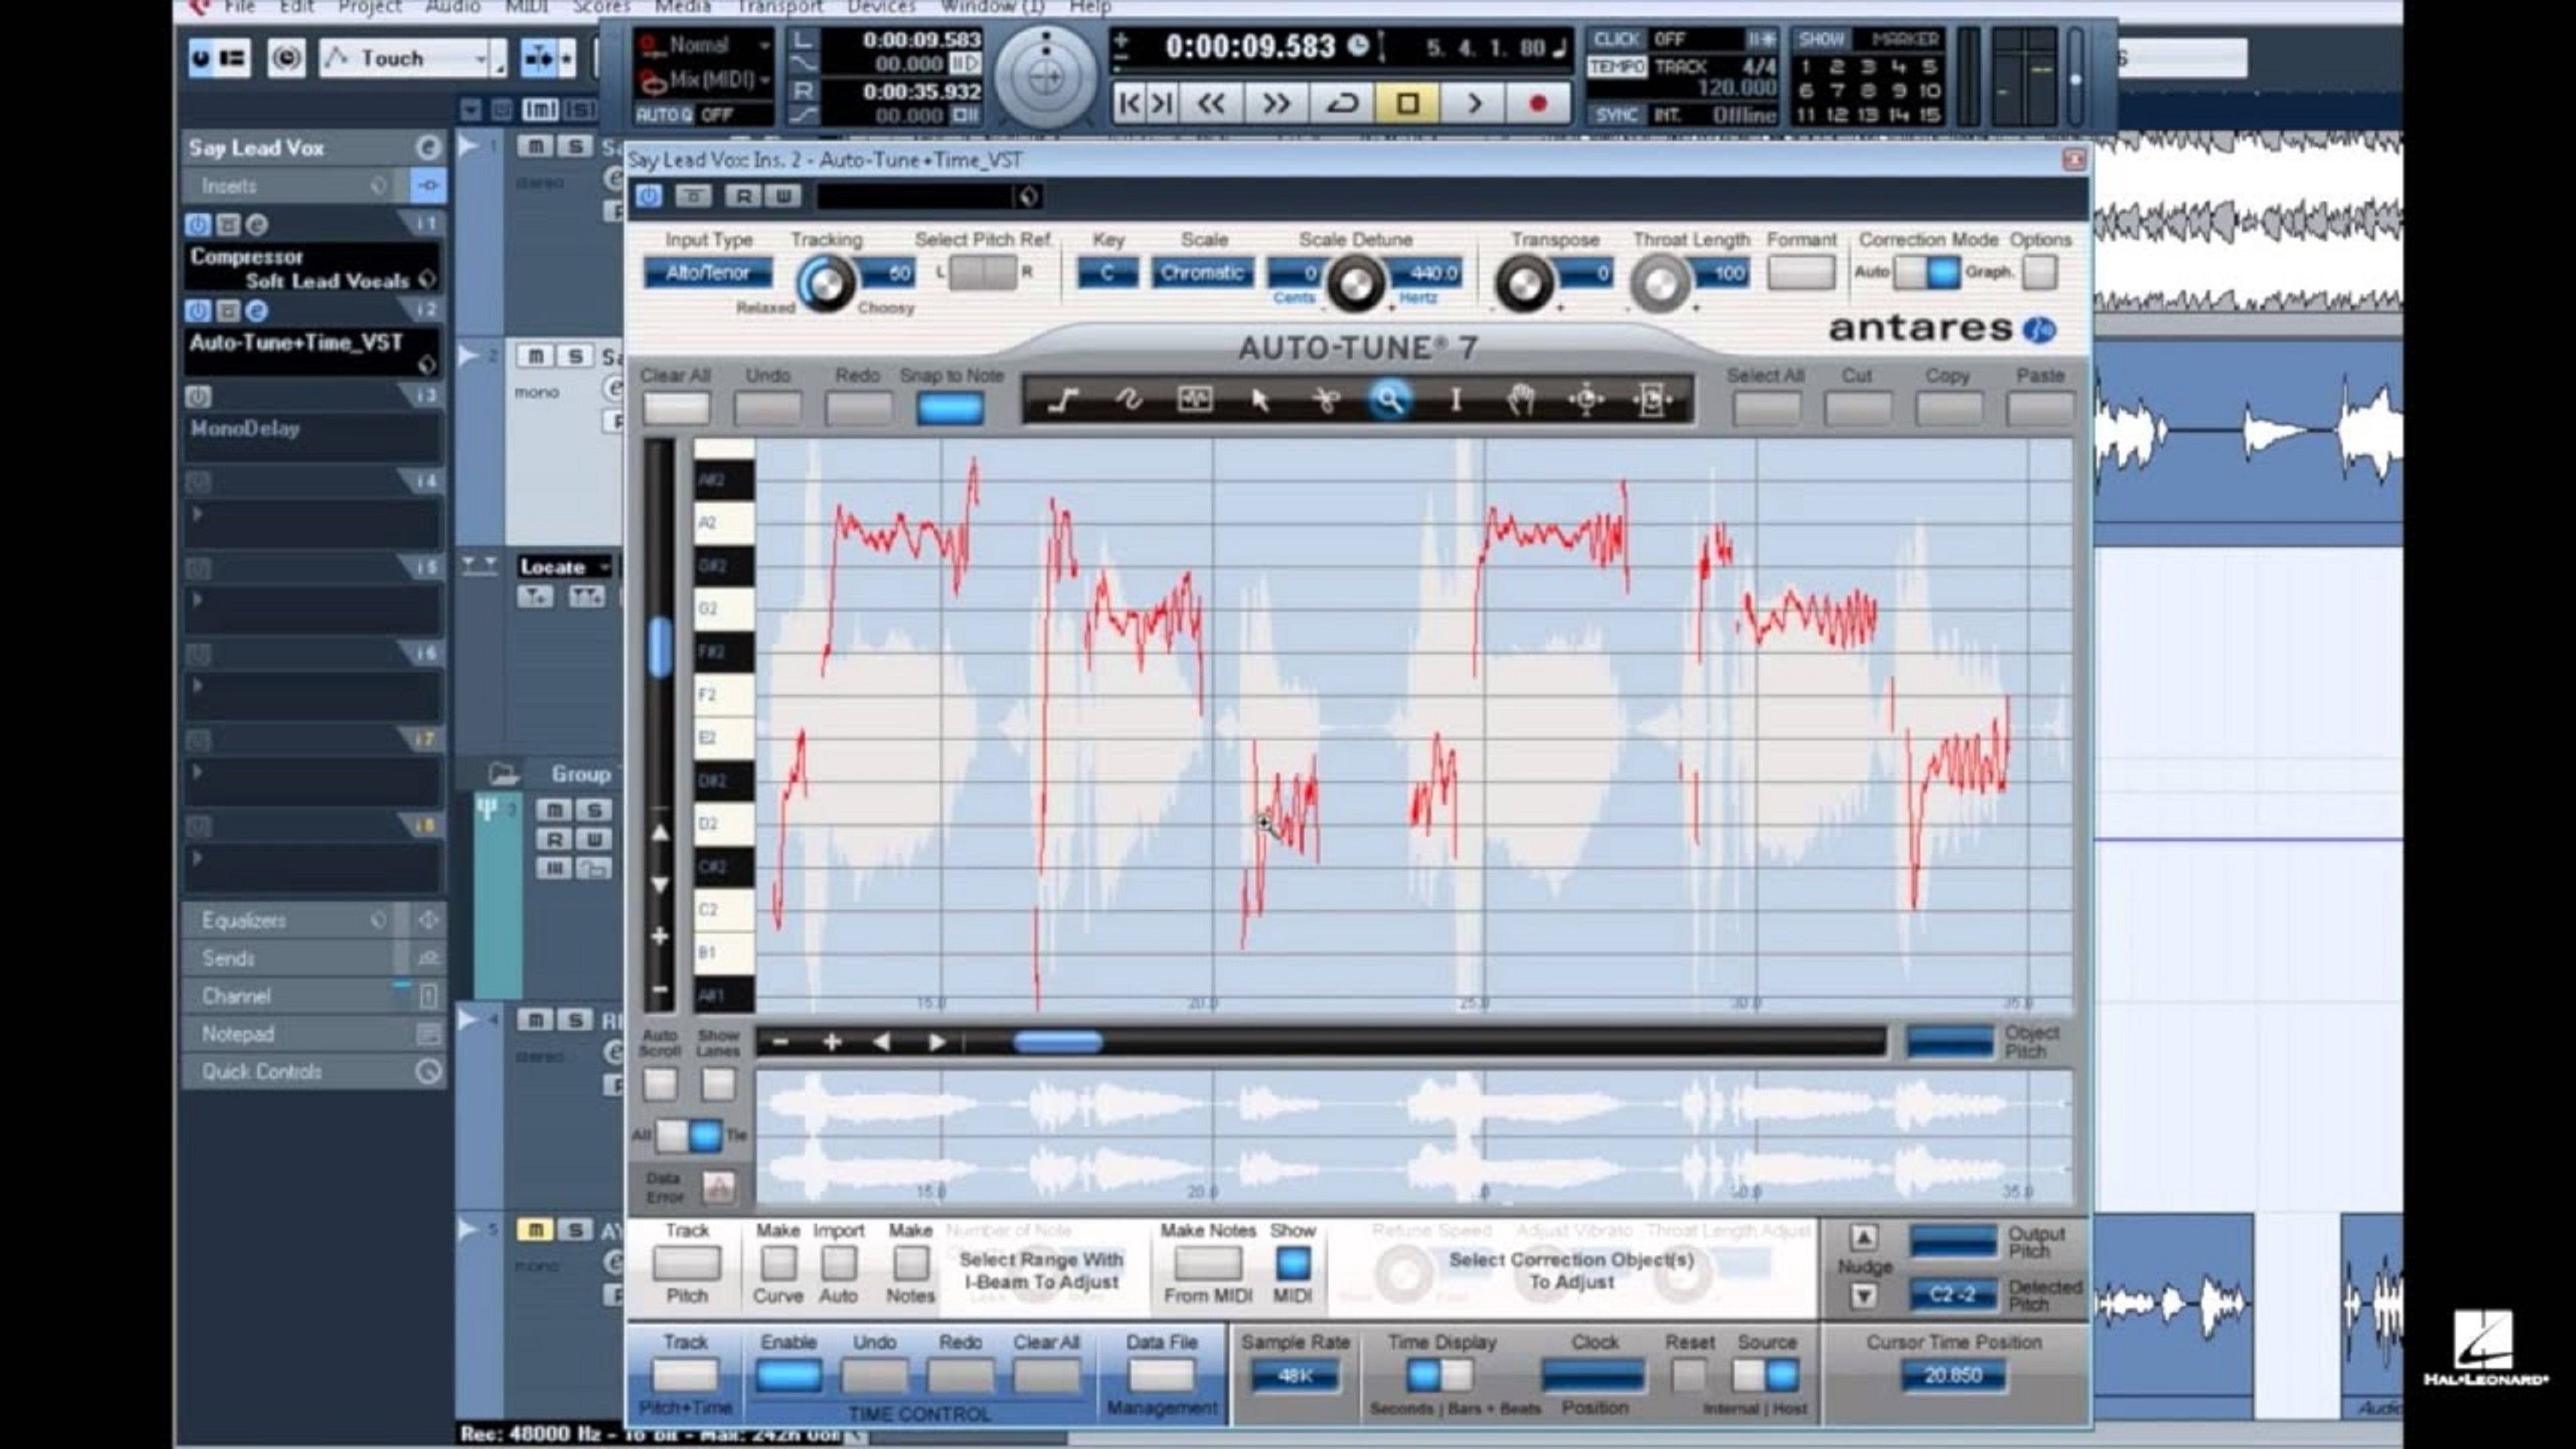Adjust the Tracking knob
The image size is (2576, 1449).
[826, 284]
